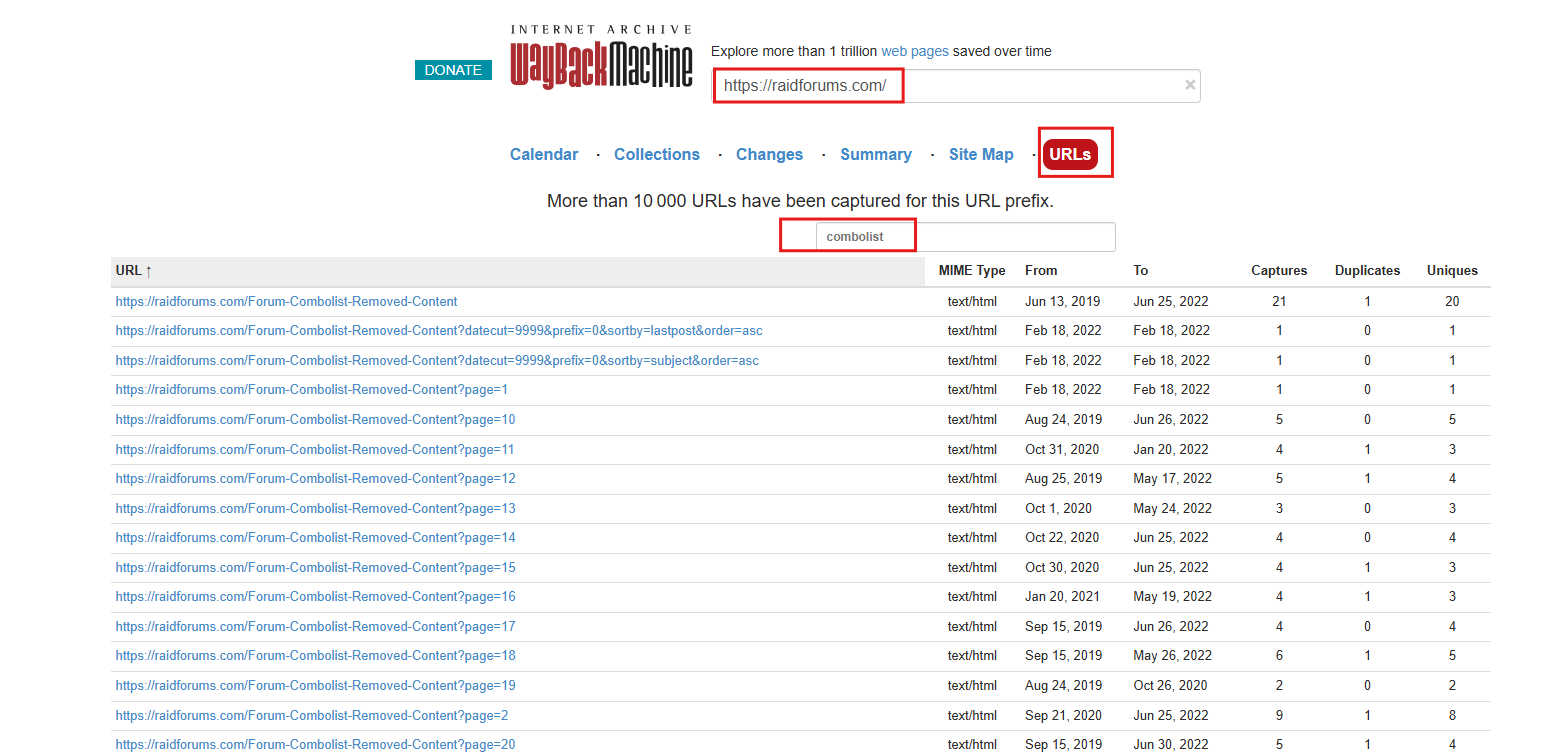Clear the URL search box with X
The width and height of the screenshot is (1564, 753).
pos(1189,85)
